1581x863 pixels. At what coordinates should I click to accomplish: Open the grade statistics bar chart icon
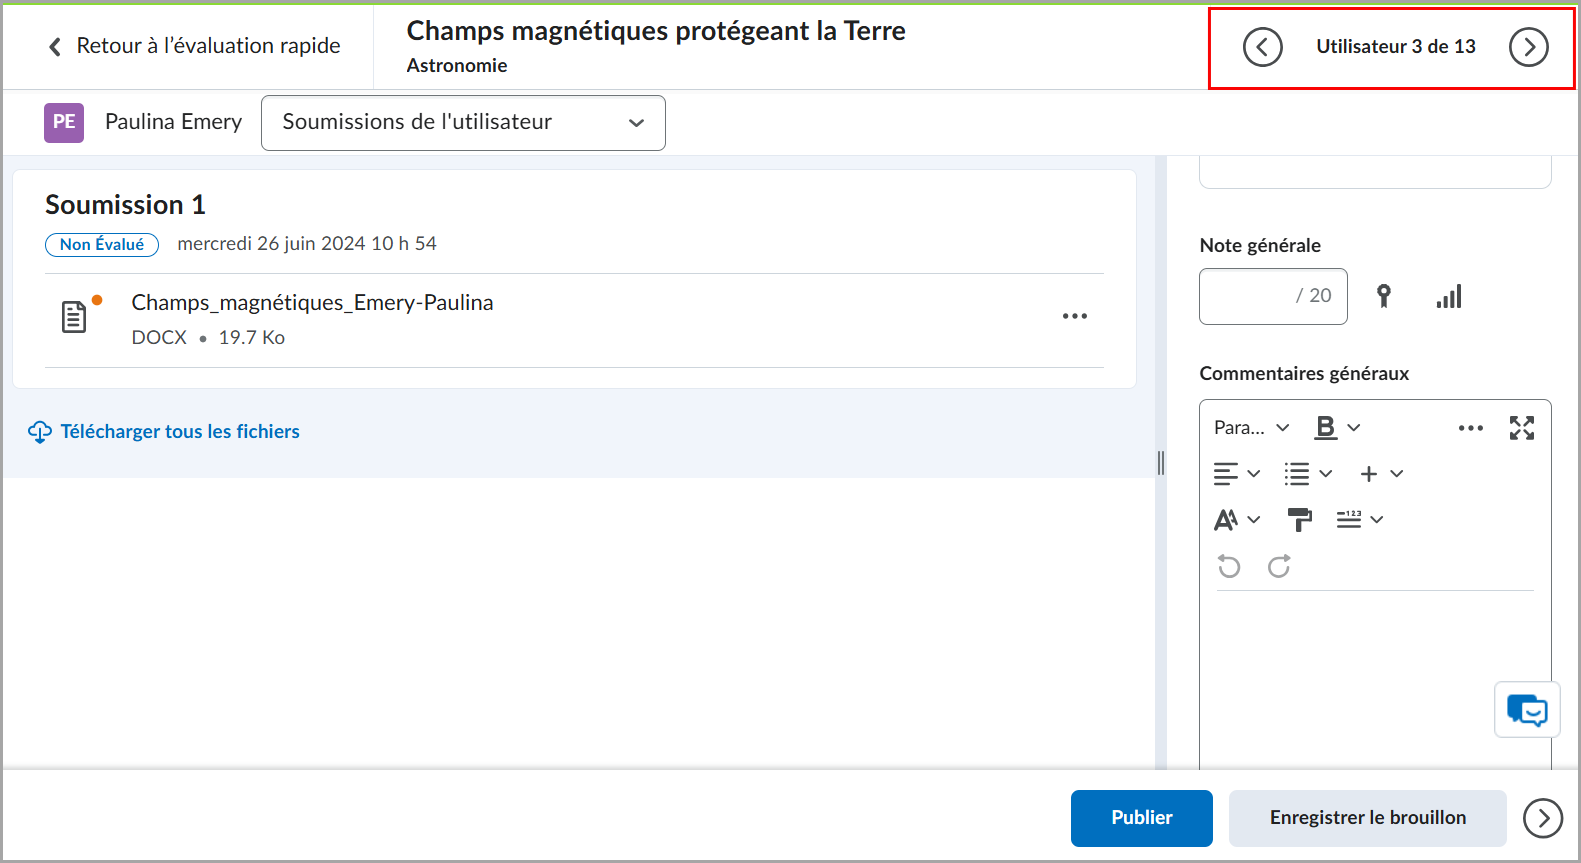tap(1449, 296)
